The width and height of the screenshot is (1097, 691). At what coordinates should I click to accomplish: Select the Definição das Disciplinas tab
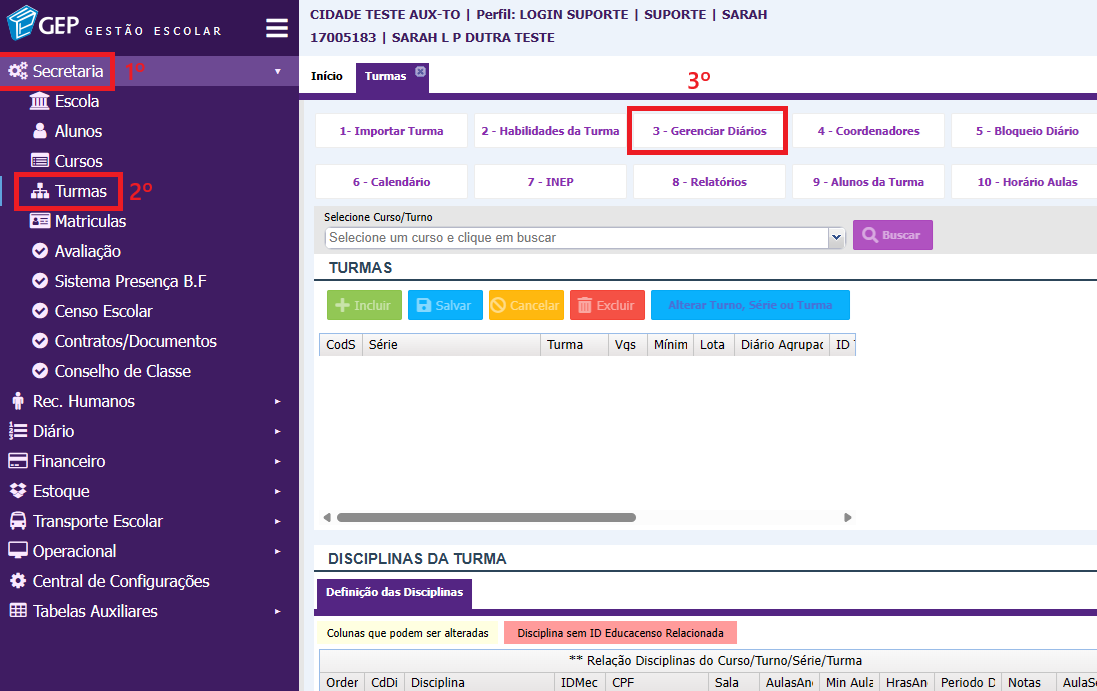coord(394,592)
